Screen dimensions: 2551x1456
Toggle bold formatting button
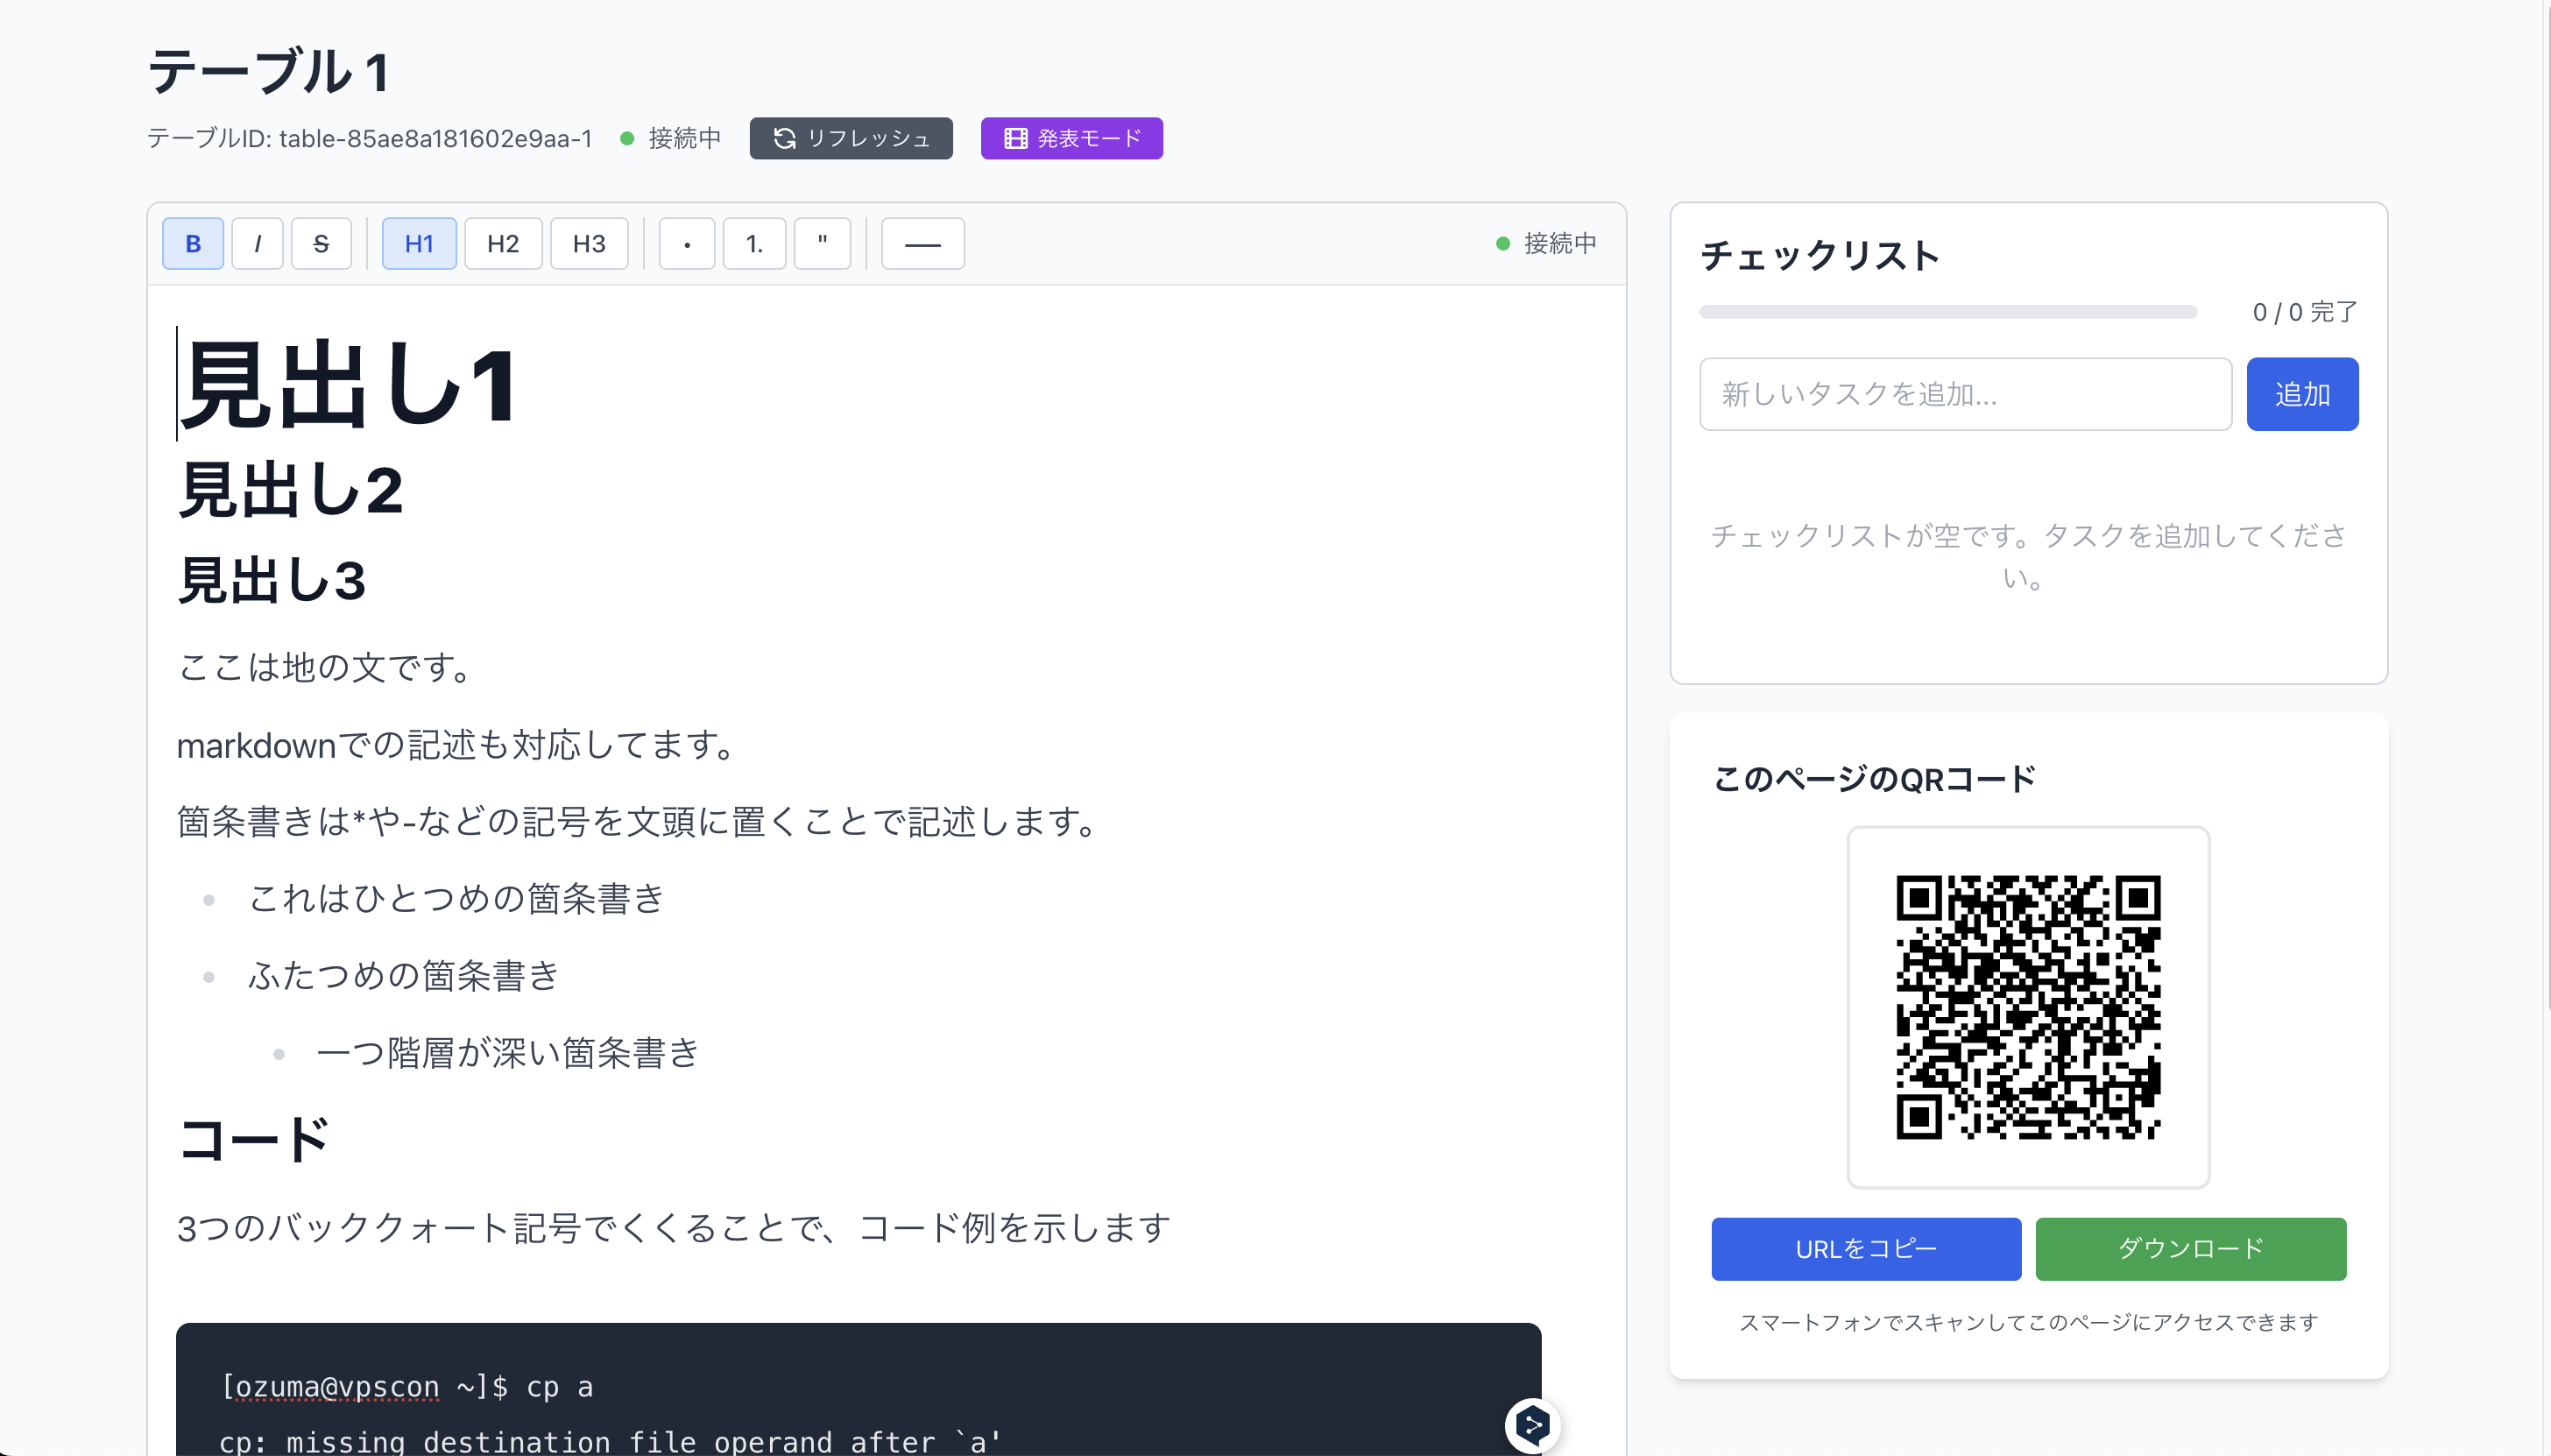(193, 244)
